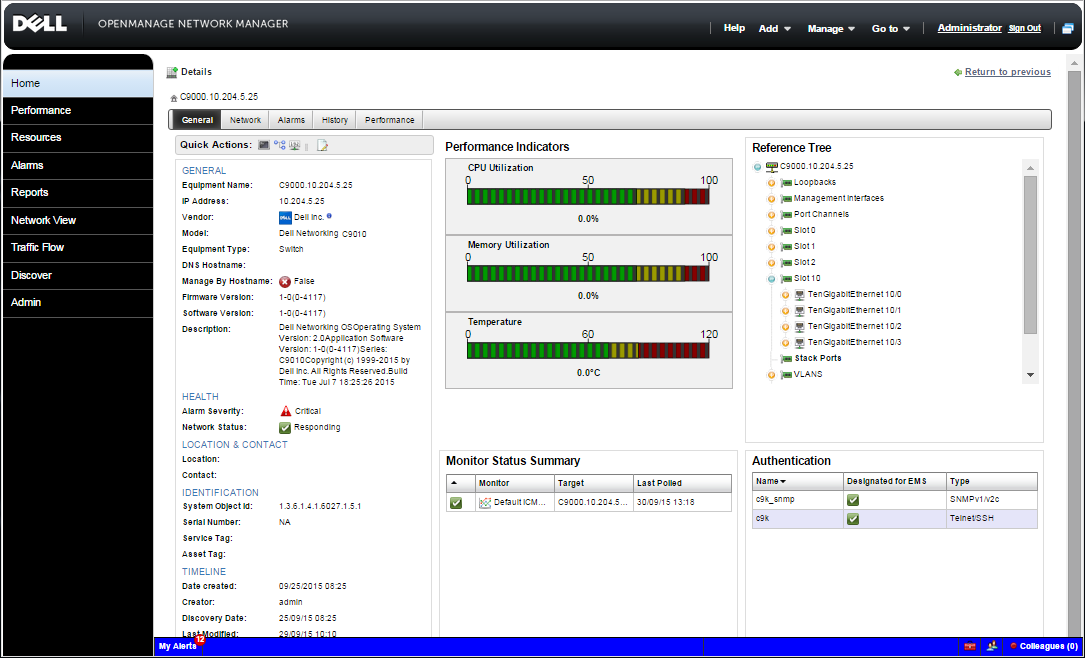1085x658 pixels.
Task: Open the colleagues people icon in bottom bar
Action: (992, 646)
